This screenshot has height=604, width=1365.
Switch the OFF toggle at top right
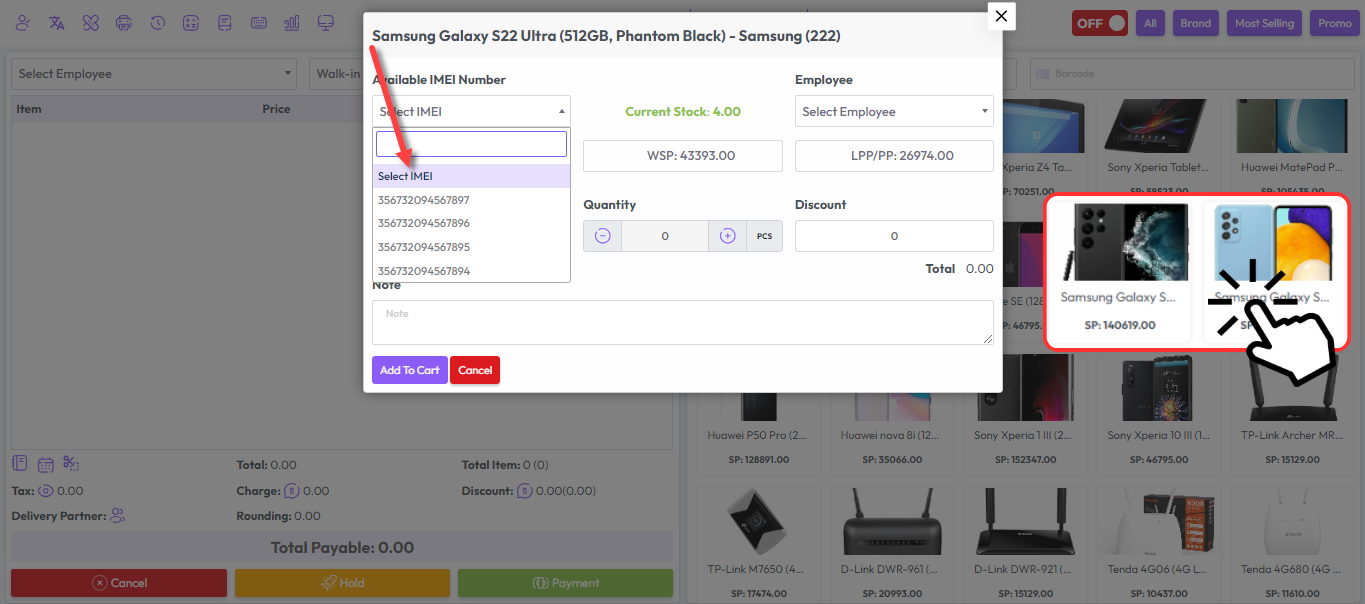(x=1099, y=22)
